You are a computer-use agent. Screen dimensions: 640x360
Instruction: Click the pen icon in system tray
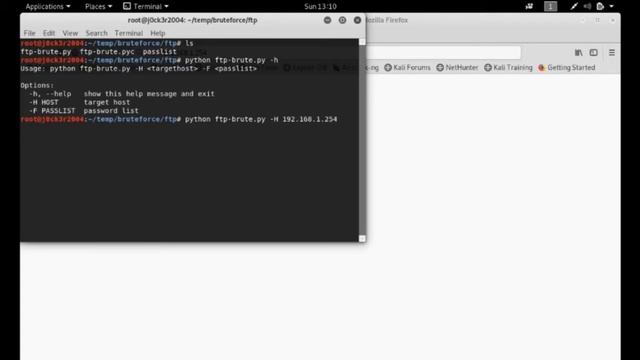click(574, 6)
